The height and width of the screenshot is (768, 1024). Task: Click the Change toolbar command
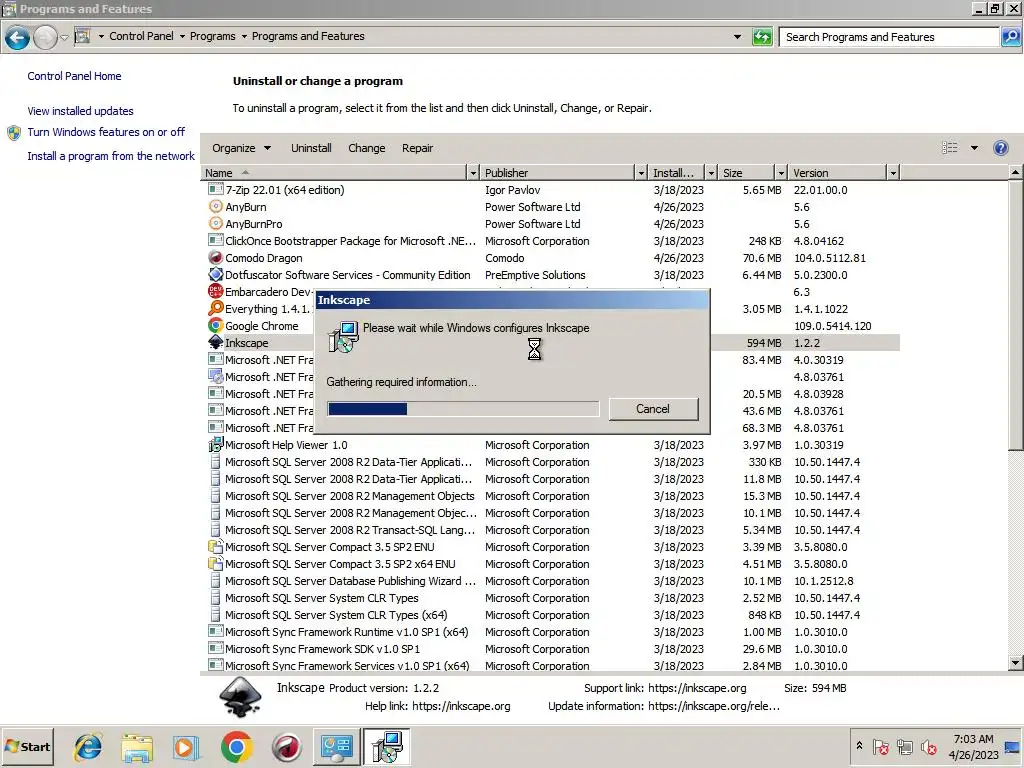(366, 148)
